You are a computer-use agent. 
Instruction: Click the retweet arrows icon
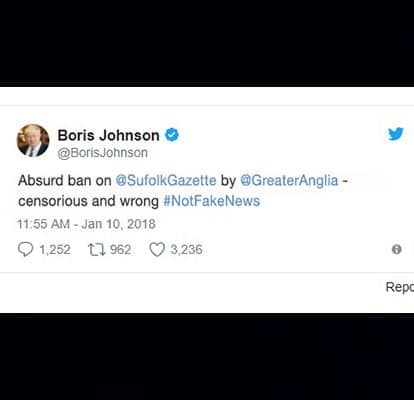97,250
